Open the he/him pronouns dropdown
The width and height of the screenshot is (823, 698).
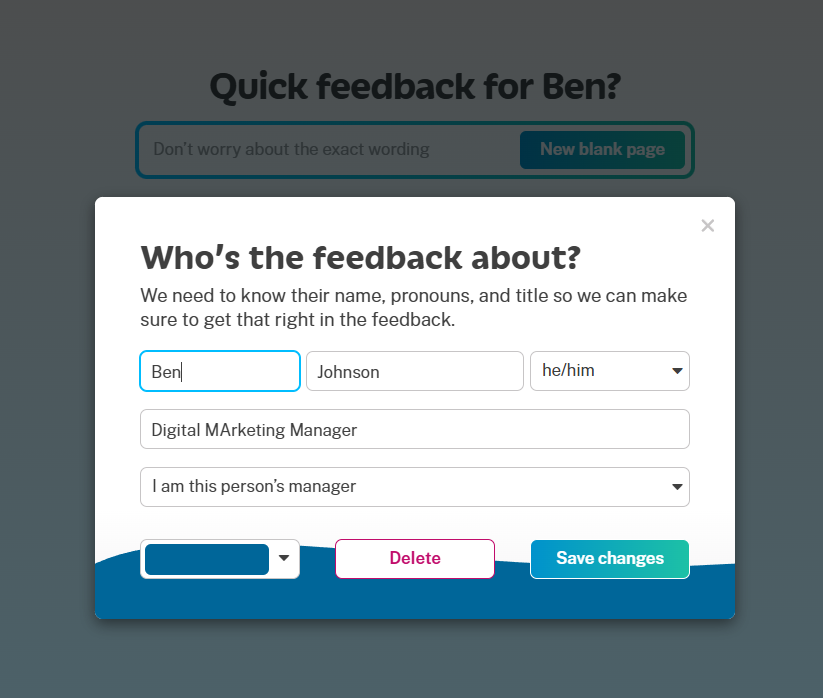click(x=600, y=371)
